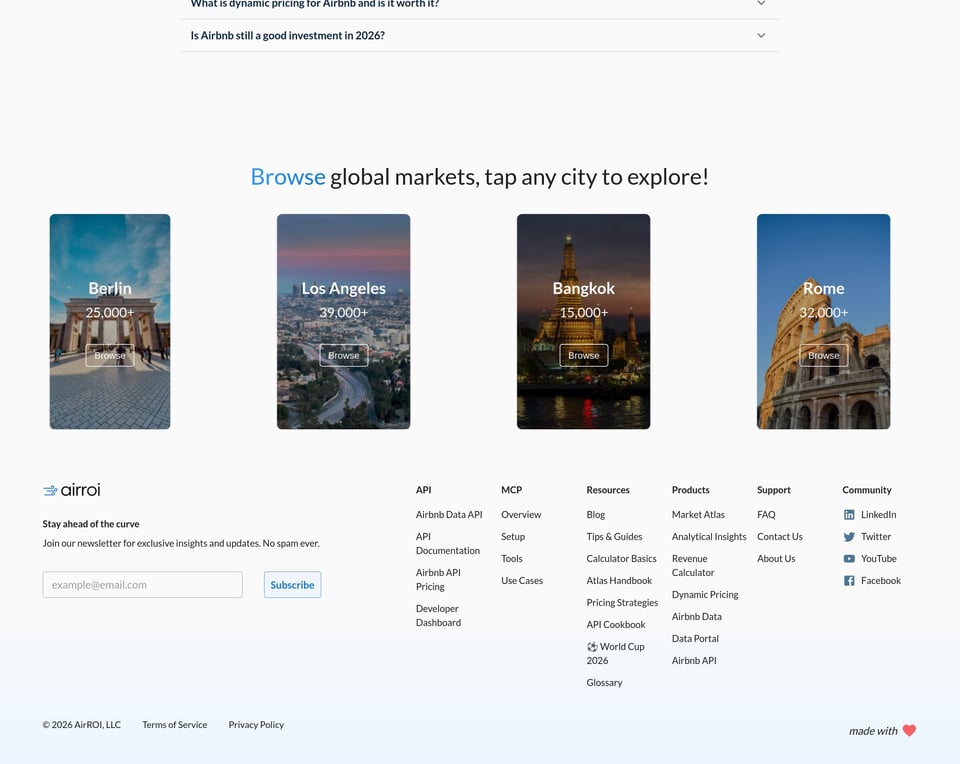This screenshot has width=960, height=764.
Task: Browse the Bangkok market card button
Action: (583, 355)
